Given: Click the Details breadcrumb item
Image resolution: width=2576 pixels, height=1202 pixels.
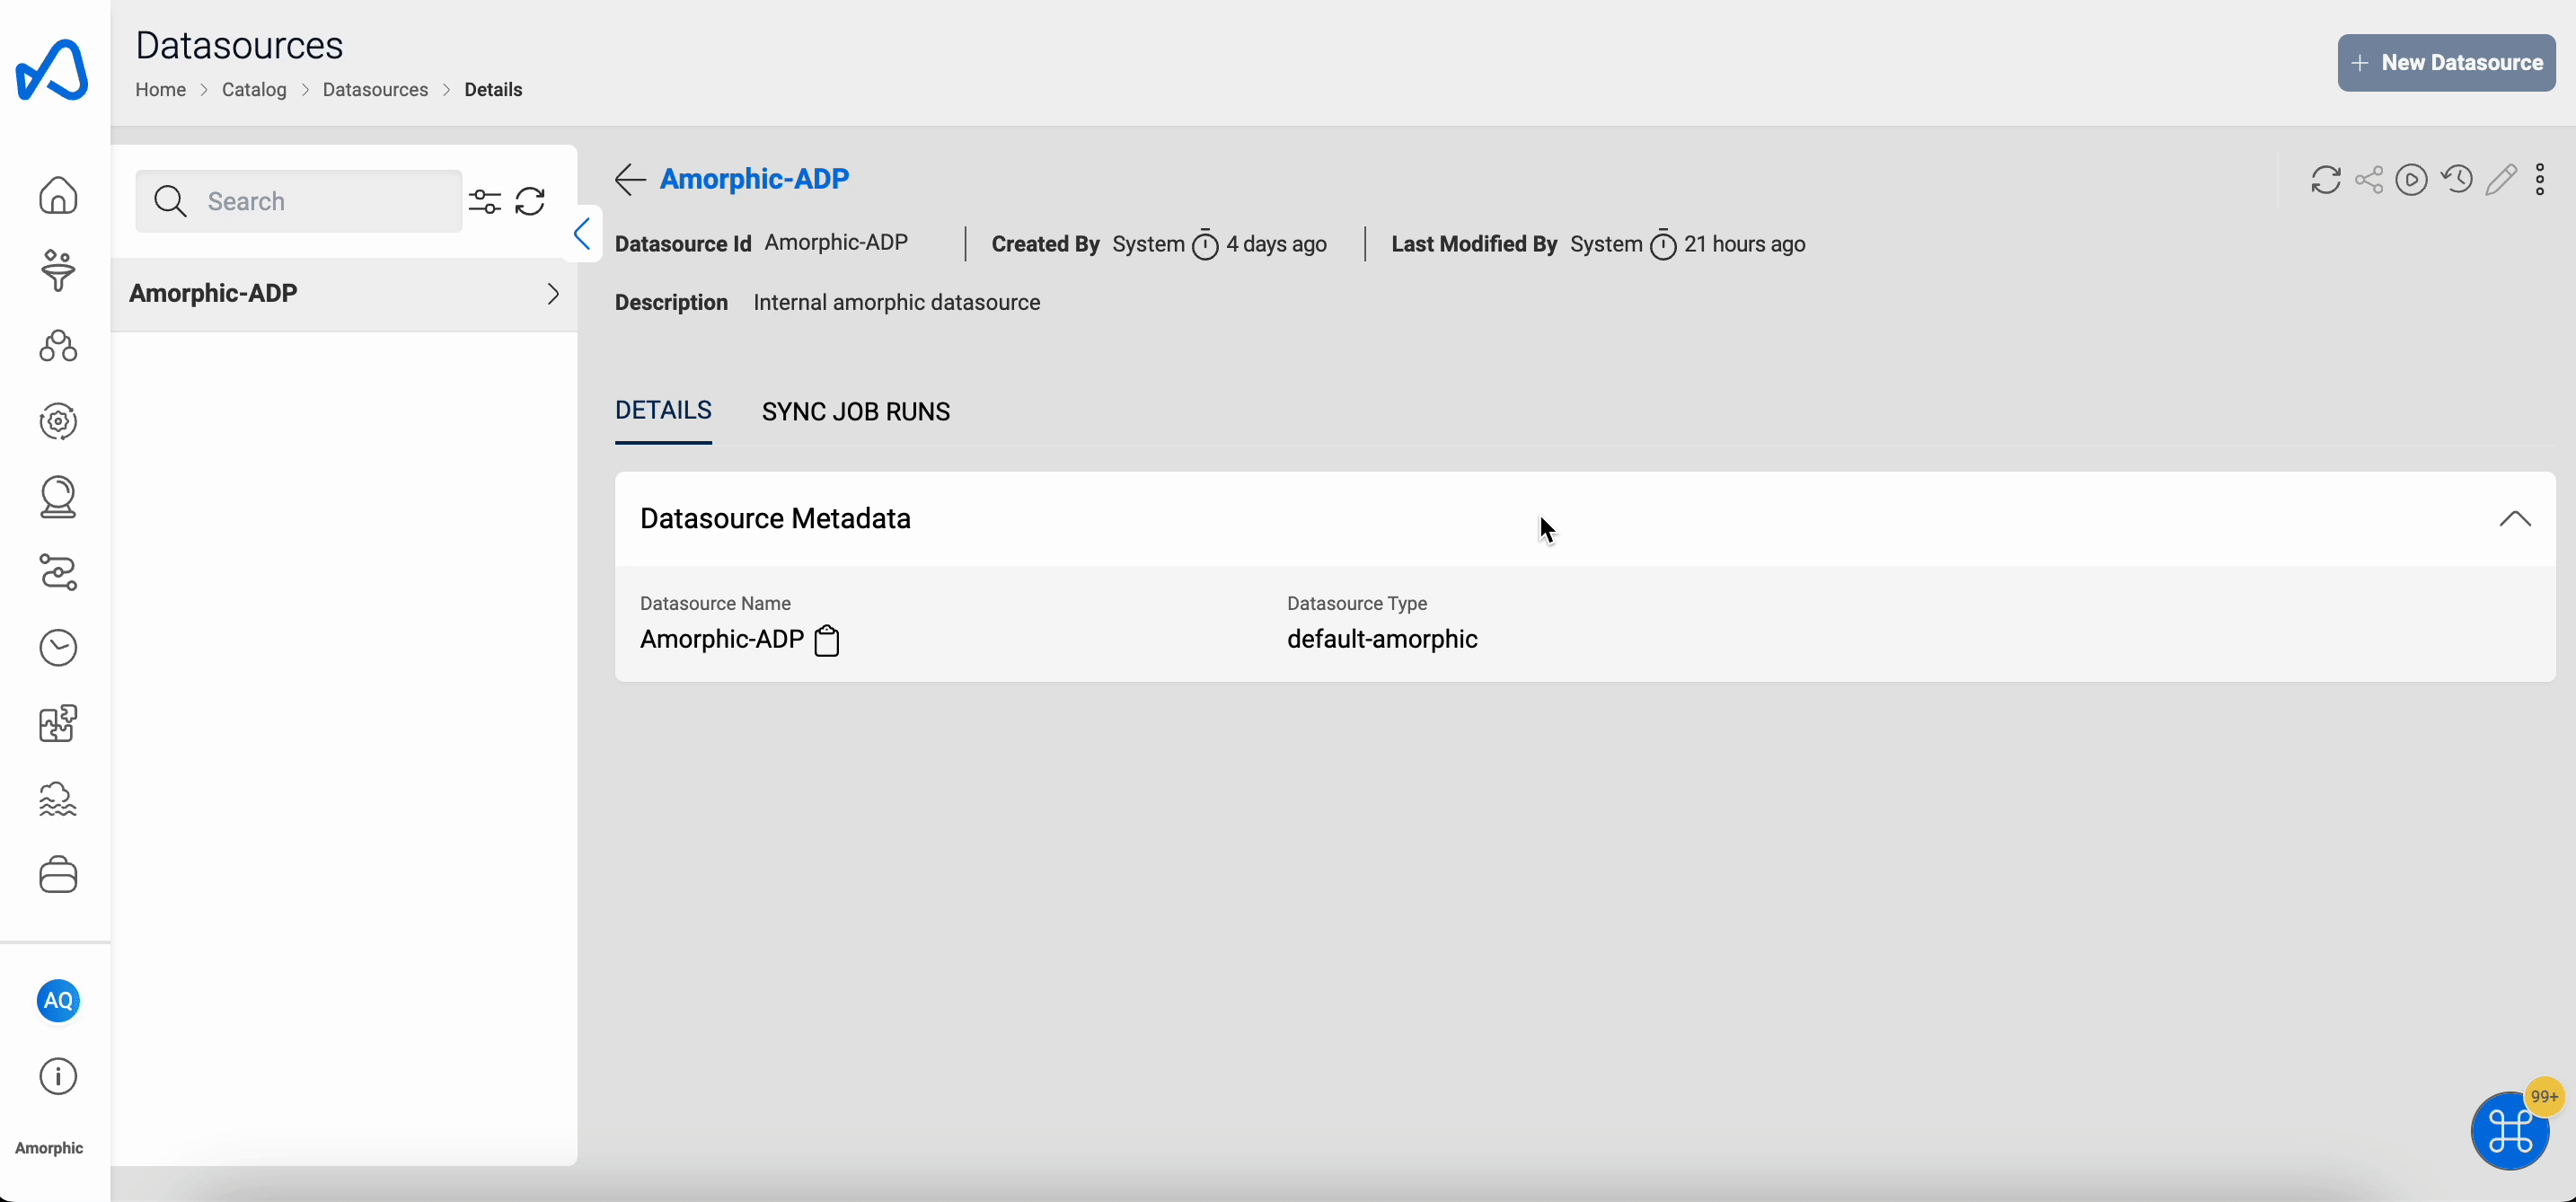Looking at the screenshot, I should [x=493, y=90].
